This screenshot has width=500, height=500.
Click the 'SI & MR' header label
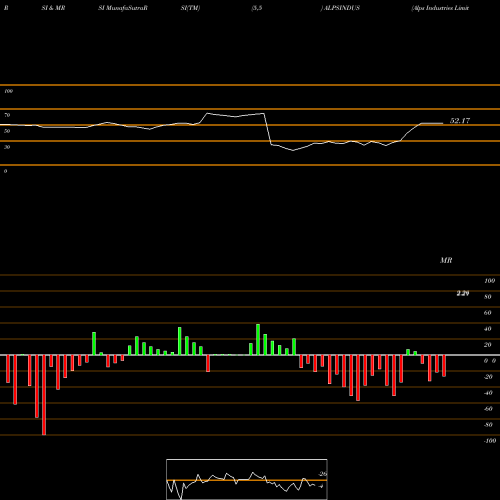pos(53,8)
